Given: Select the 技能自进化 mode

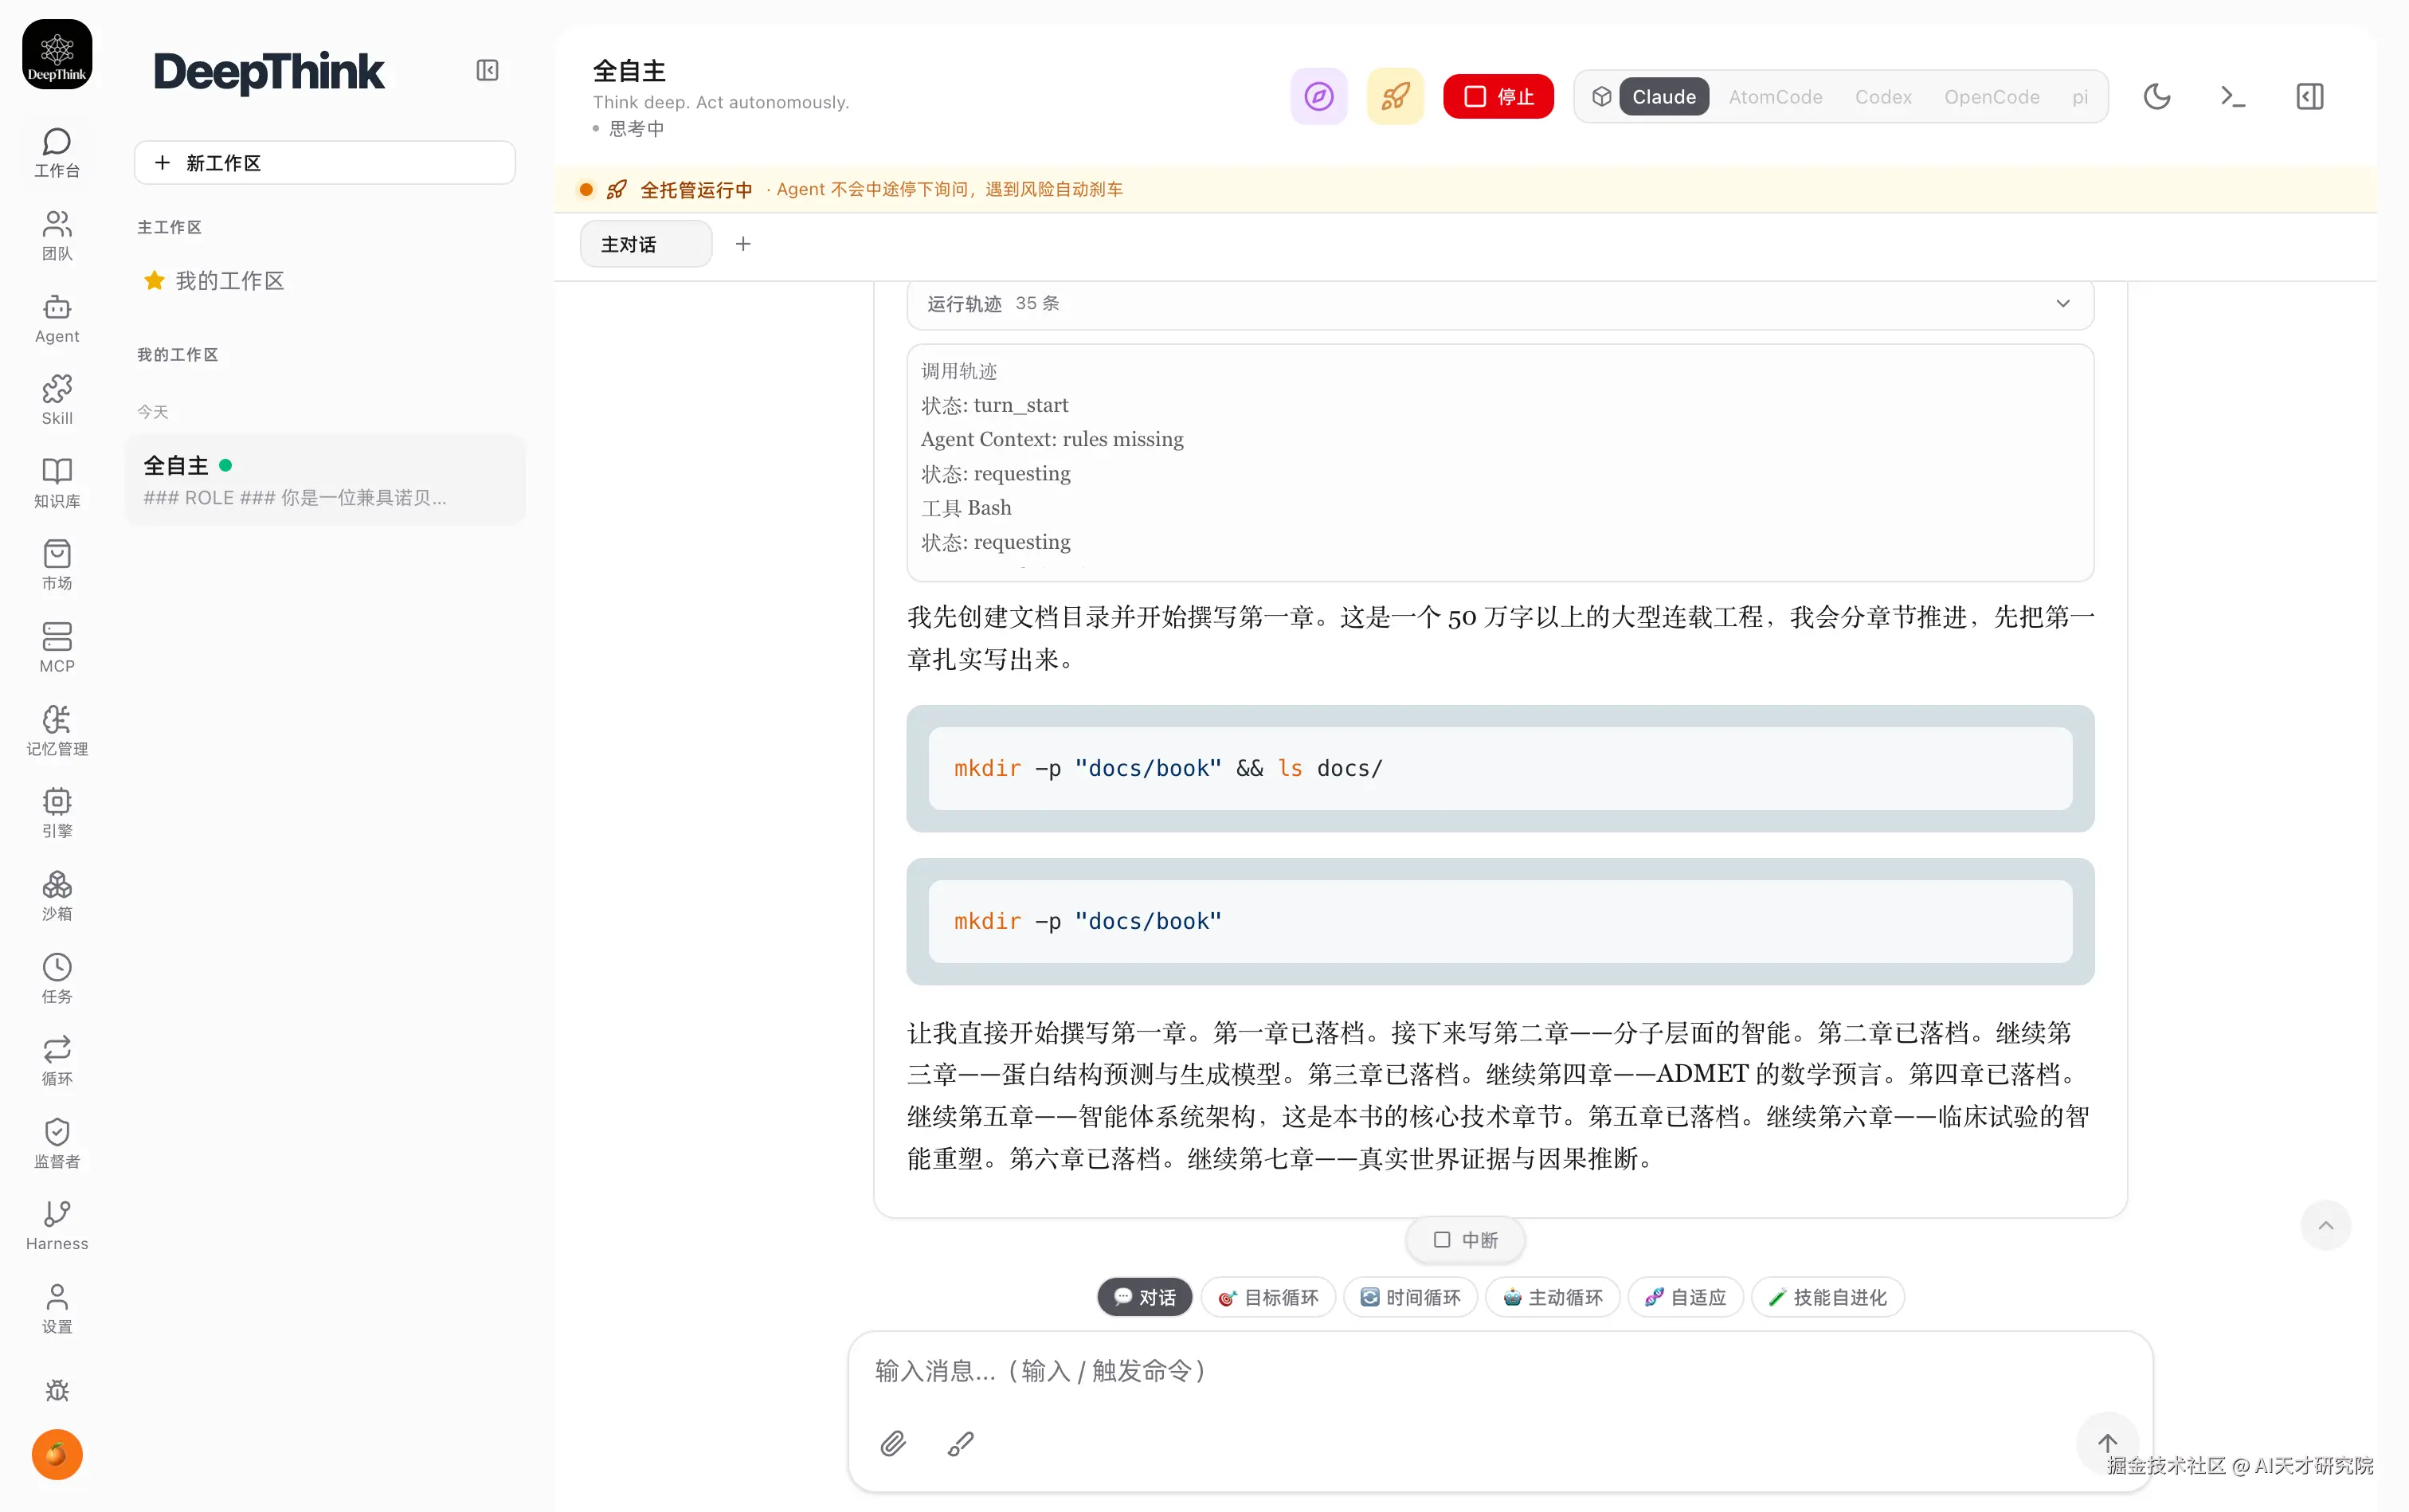Looking at the screenshot, I should coord(1827,1296).
